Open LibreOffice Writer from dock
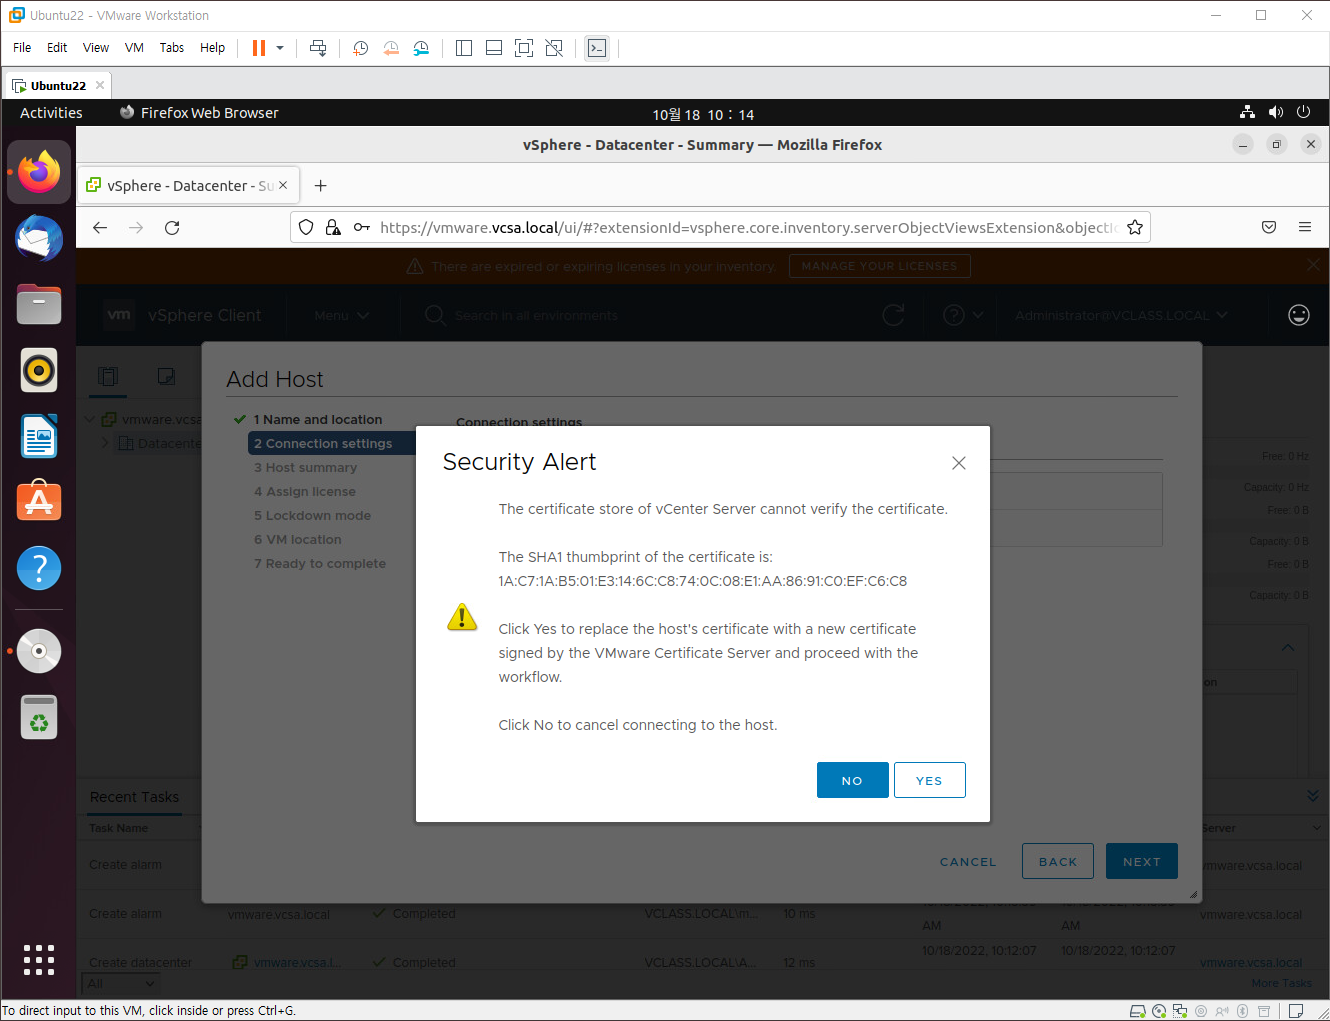The width and height of the screenshot is (1330, 1021). click(x=39, y=436)
